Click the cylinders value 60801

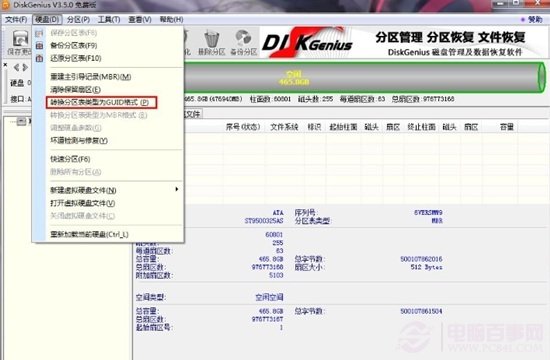[x=274, y=234]
